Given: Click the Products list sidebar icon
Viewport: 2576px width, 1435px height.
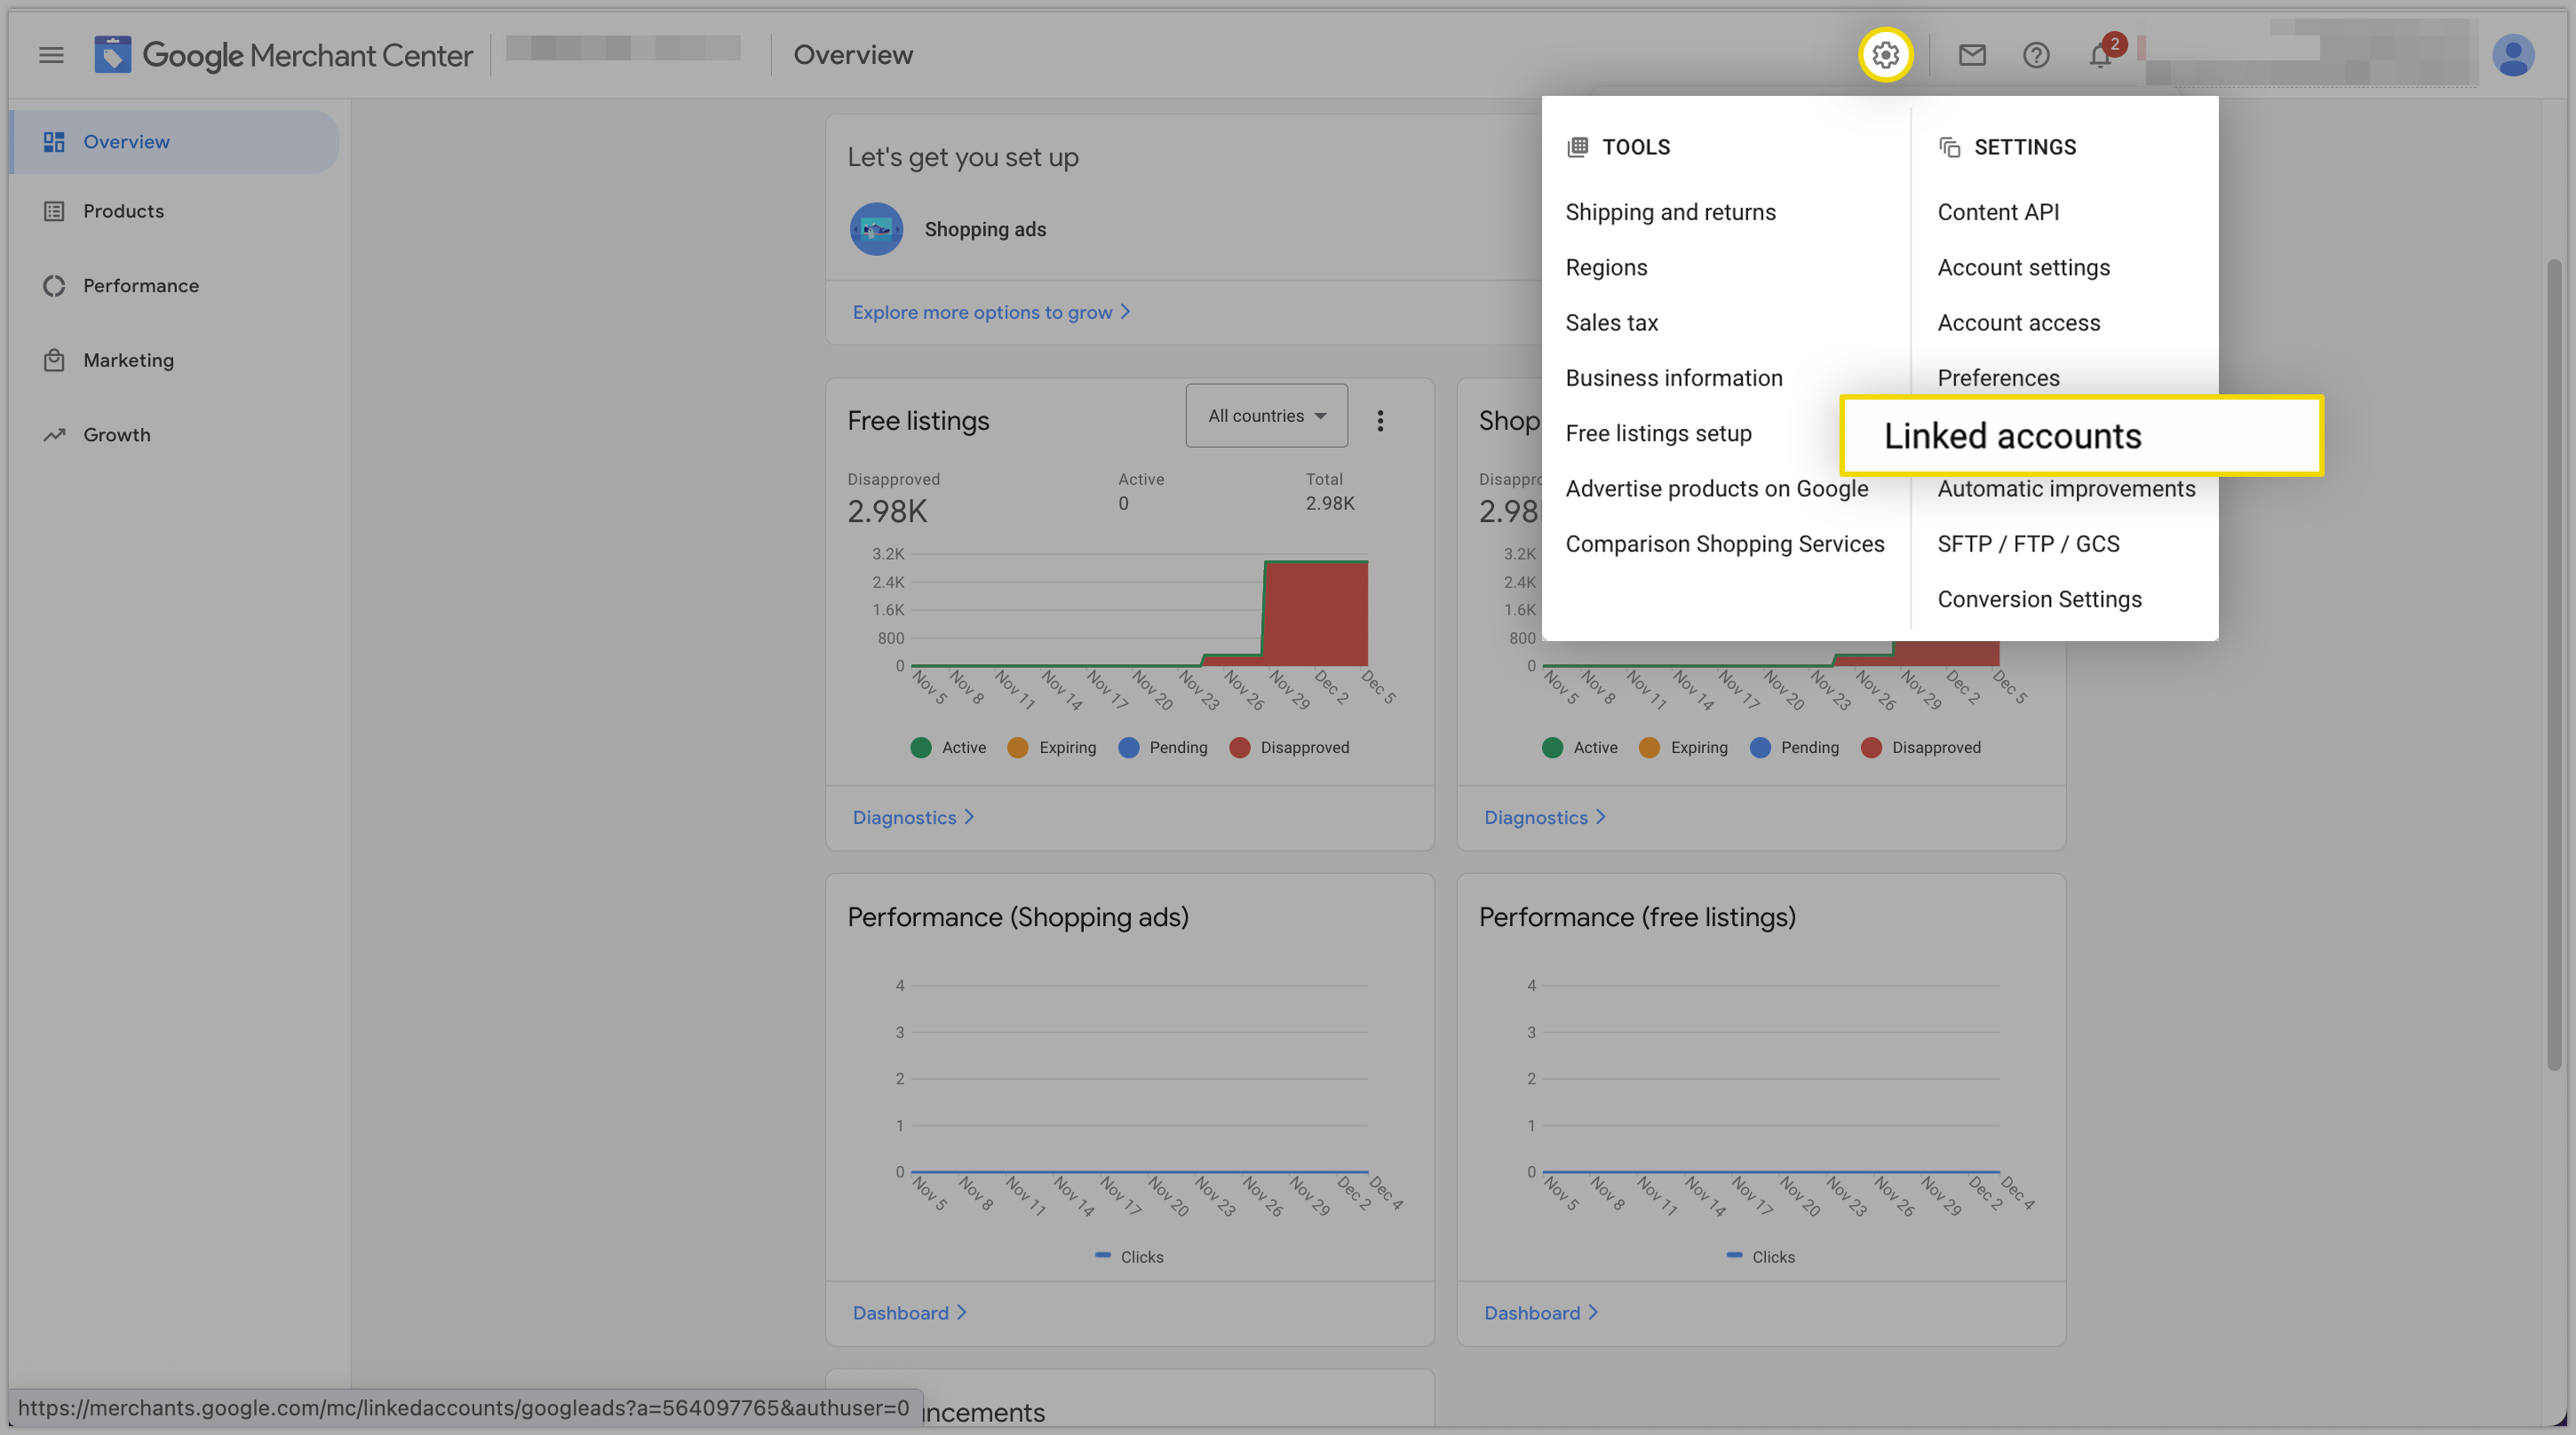Looking at the screenshot, I should pyautogui.click(x=54, y=211).
